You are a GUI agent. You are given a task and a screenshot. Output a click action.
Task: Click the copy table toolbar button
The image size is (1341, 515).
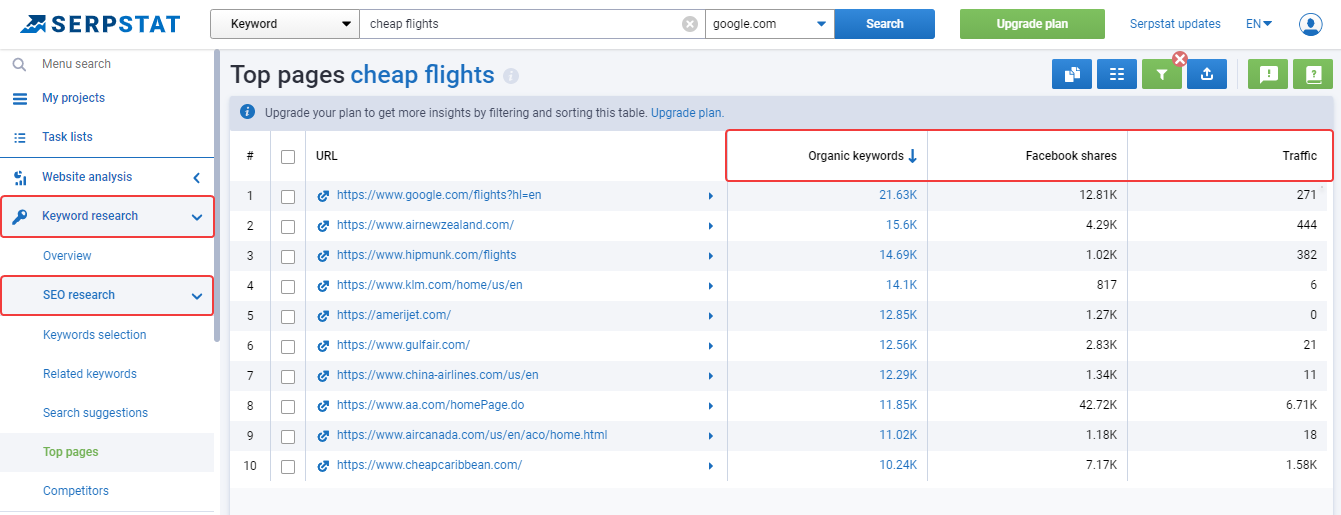[1072, 74]
